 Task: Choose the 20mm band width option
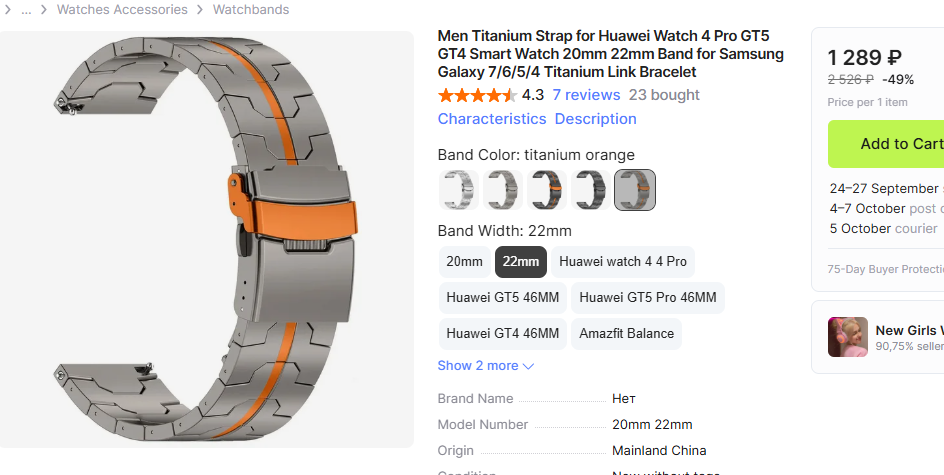464,262
